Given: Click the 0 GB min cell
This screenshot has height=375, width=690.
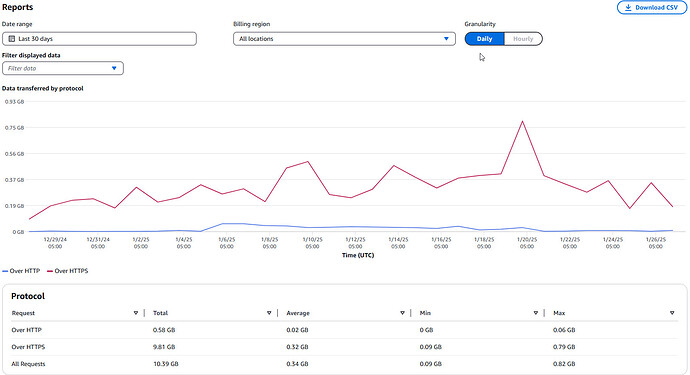Looking at the screenshot, I should coord(426,330).
